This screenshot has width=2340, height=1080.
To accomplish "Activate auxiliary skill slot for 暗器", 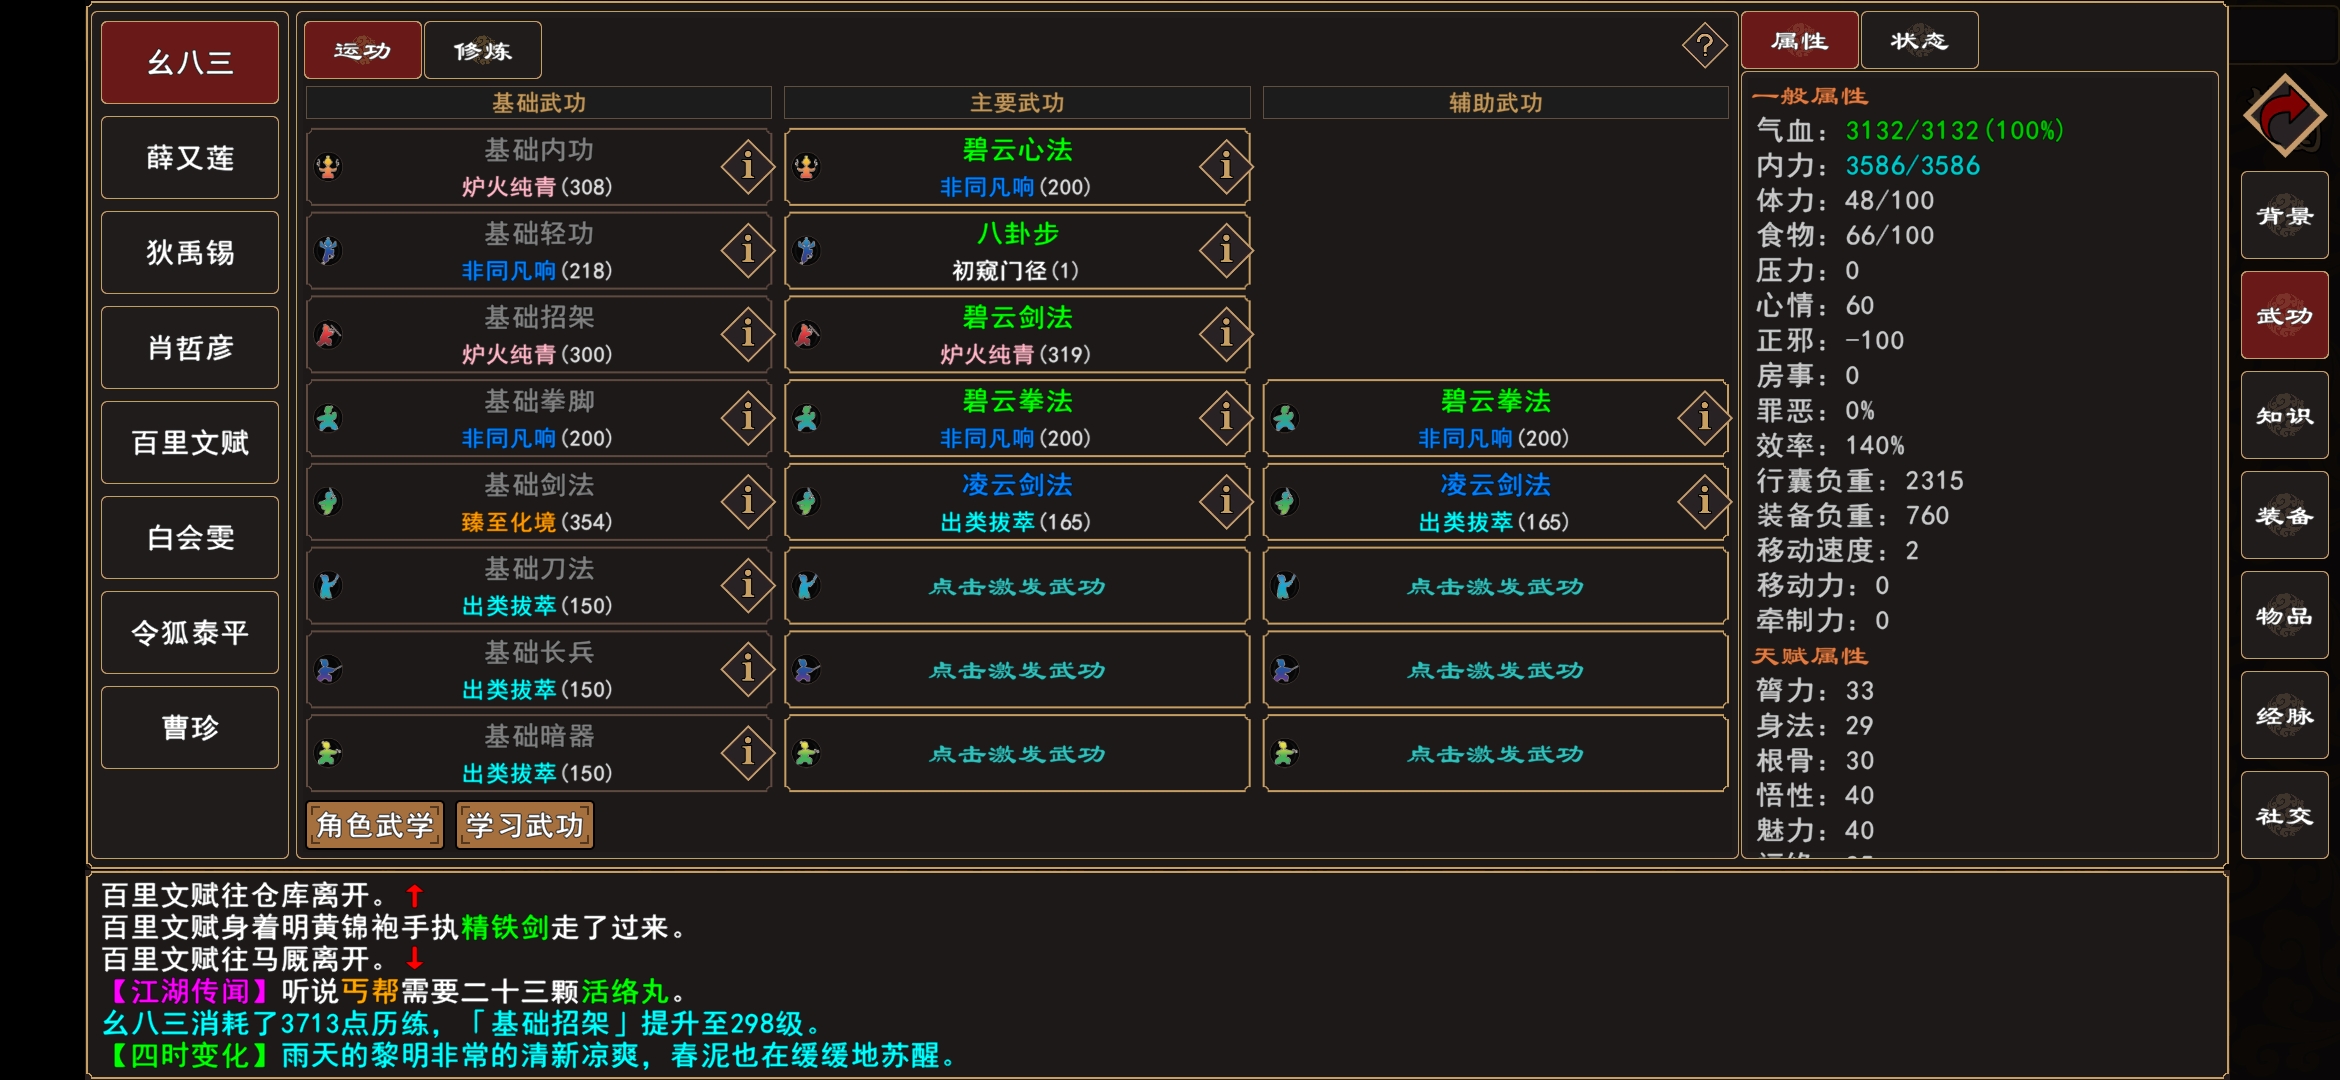I will pos(1496,754).
